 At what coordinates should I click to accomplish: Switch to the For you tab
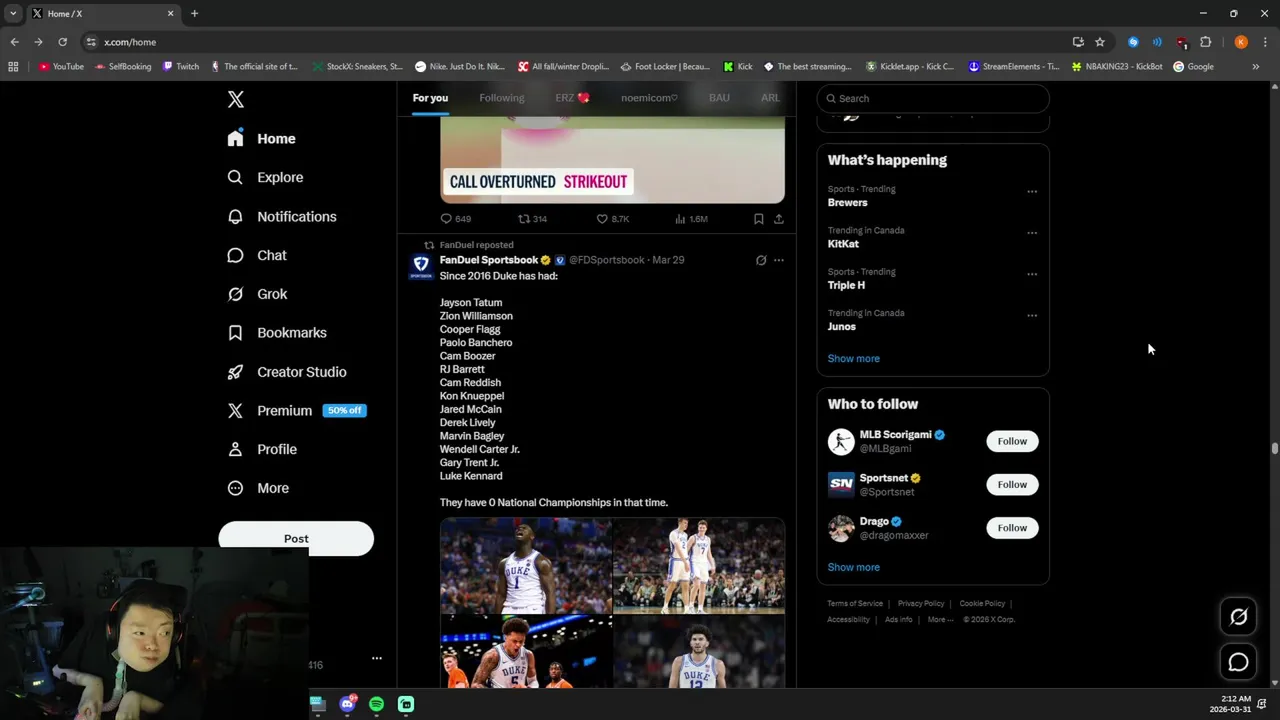click(430, 98)
